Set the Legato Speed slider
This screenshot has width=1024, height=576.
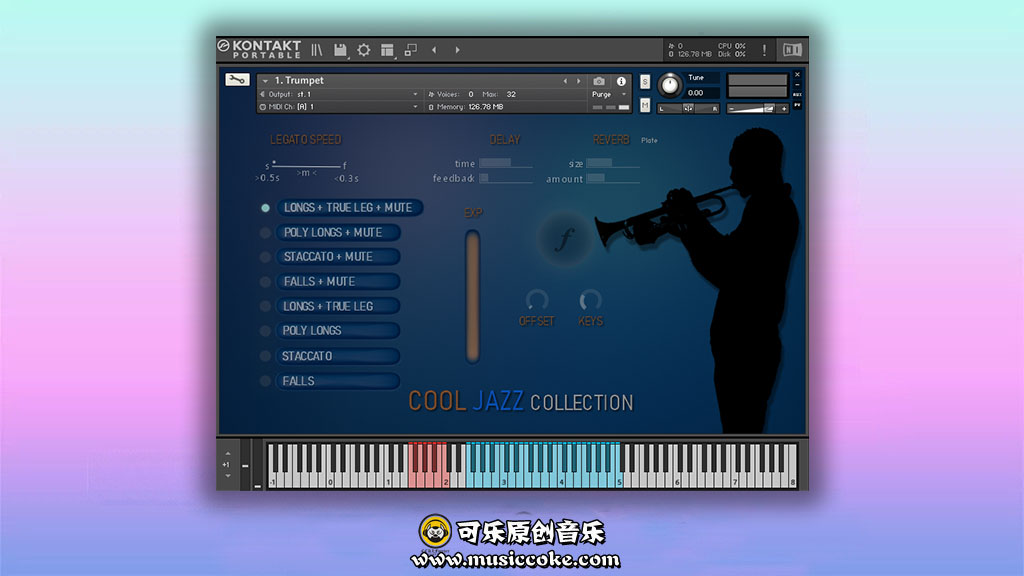tap(306, 164)
